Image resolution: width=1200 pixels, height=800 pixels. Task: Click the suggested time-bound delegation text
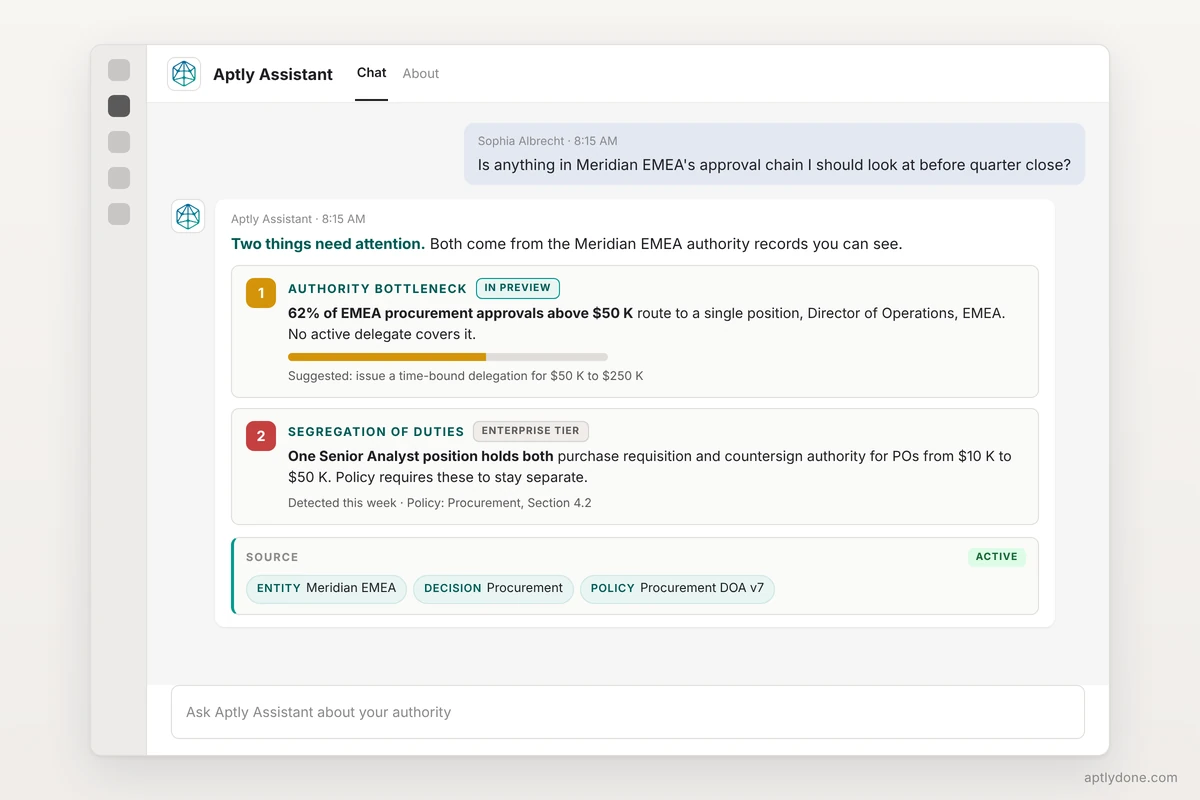click(466, 376)
